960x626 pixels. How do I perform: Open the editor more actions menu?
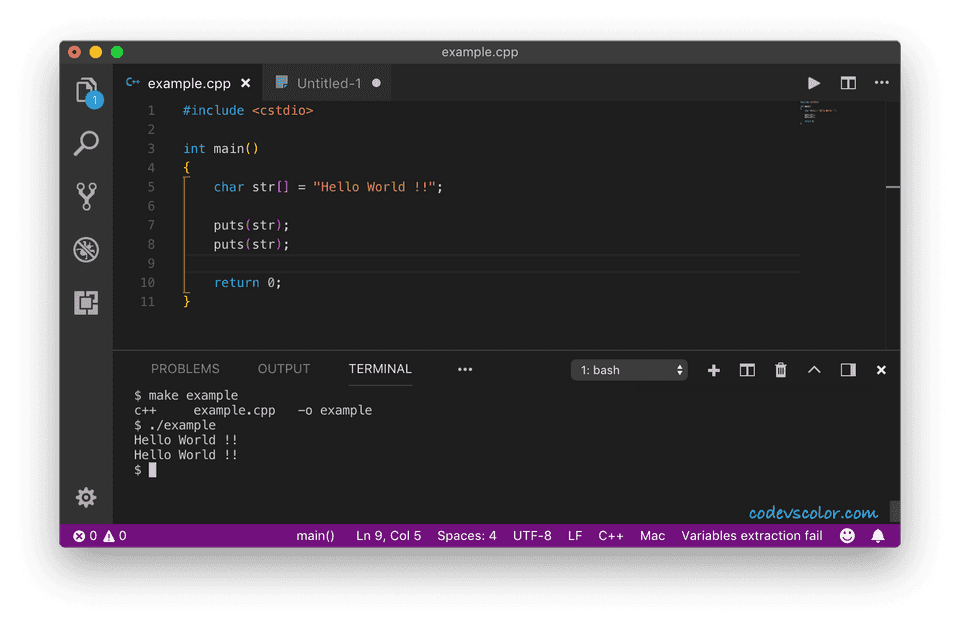[x=881, y=83]
